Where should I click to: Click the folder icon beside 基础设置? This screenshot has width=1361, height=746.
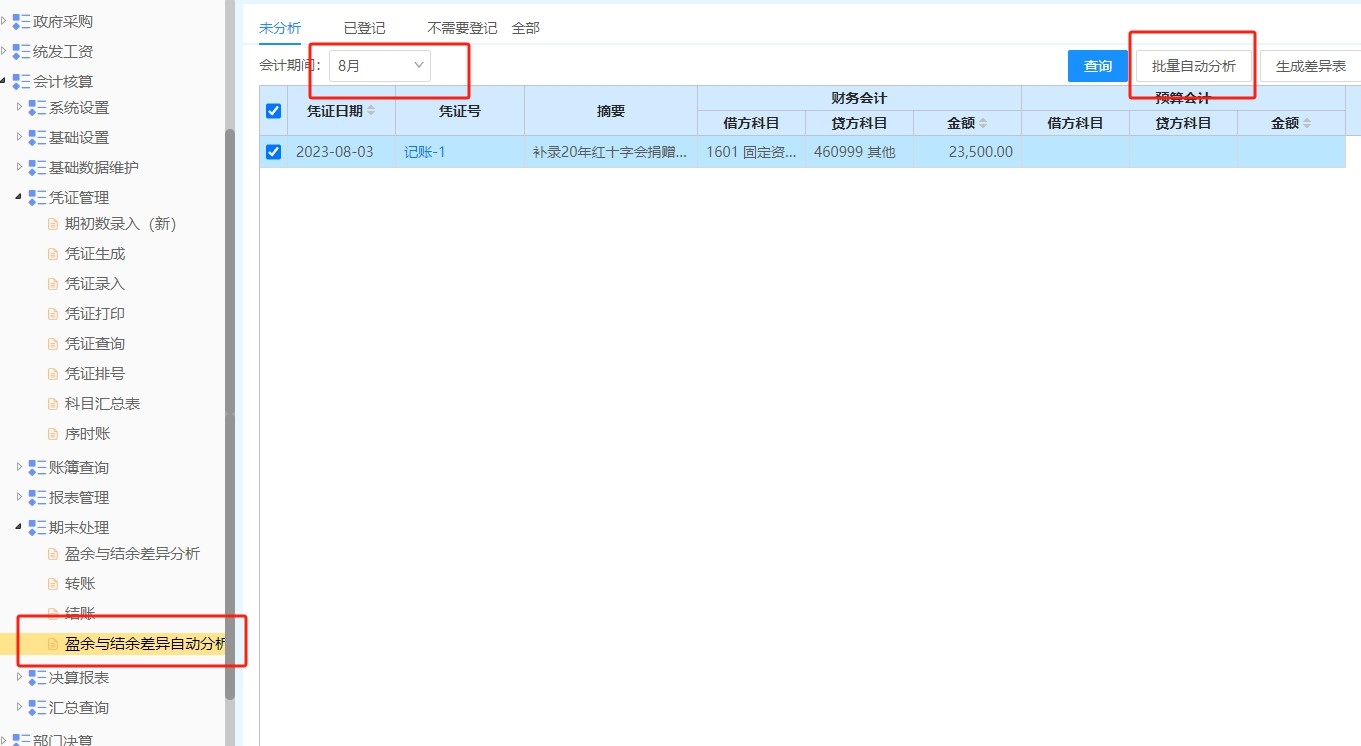[38, 138]
